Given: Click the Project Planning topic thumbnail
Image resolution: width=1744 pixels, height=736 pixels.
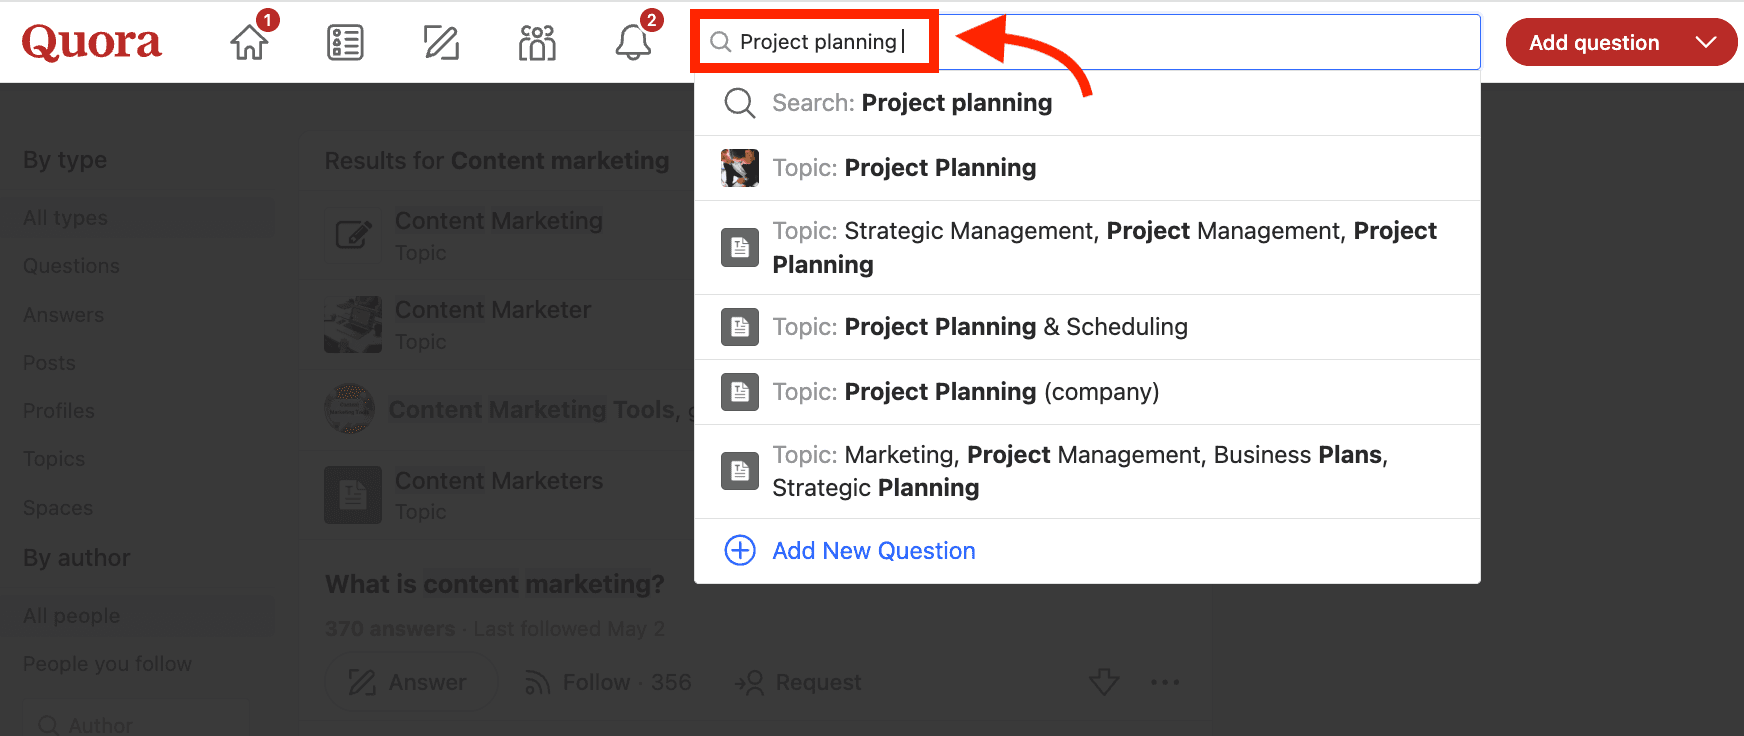Looking at the screenshot, I should pyautogui.click(x=740, y=168).
